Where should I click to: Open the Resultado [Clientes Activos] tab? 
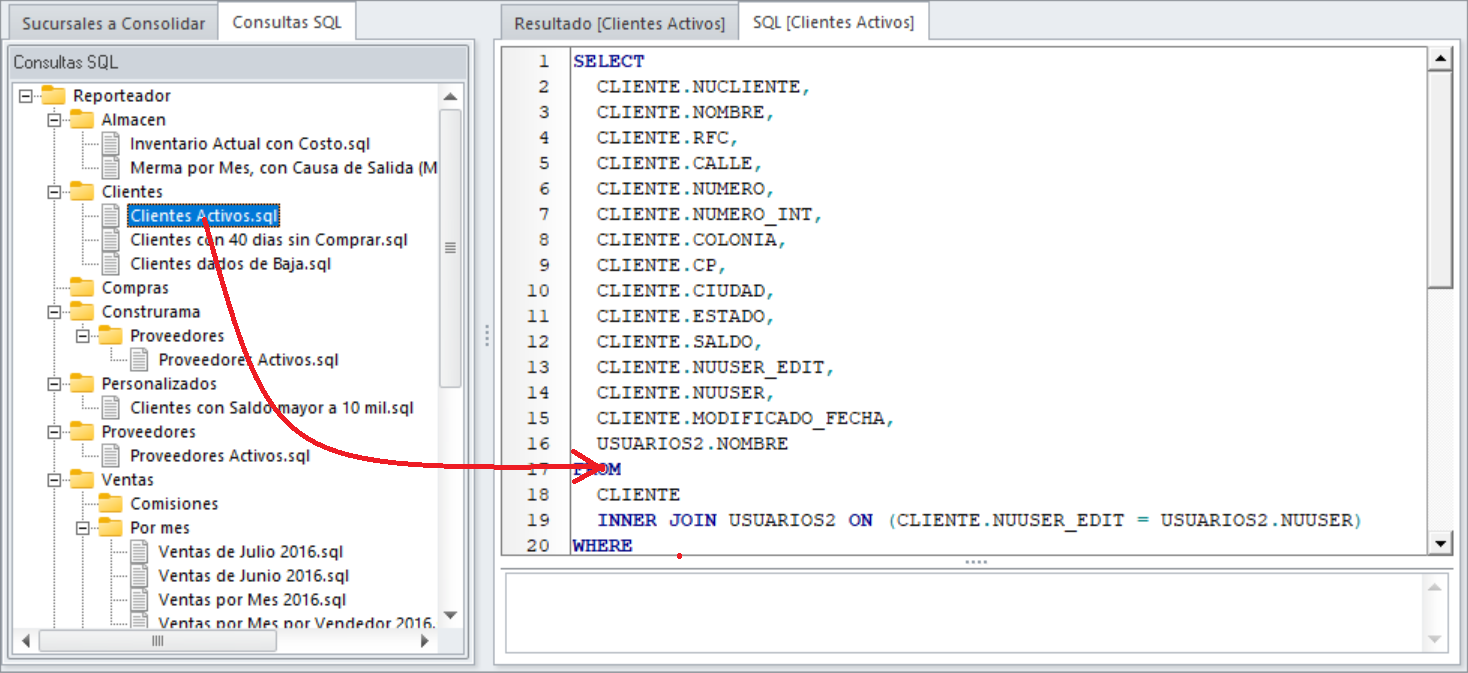(619, 23)
